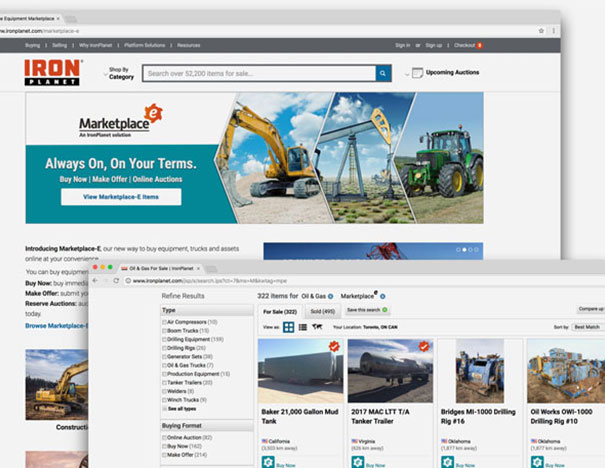Image resolution: width=605 pixels, height=468 pixels.
Task: Click the Compare up to button
Action: 591,309
